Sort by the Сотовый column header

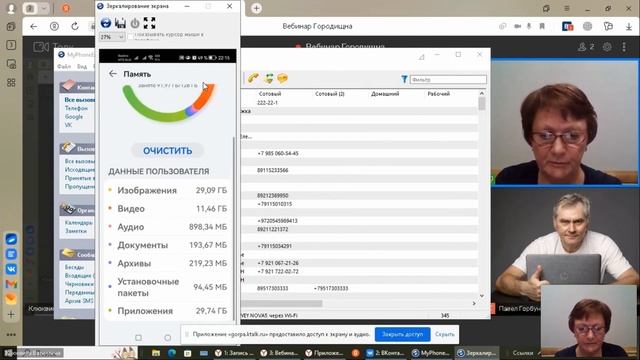(270, 93)
